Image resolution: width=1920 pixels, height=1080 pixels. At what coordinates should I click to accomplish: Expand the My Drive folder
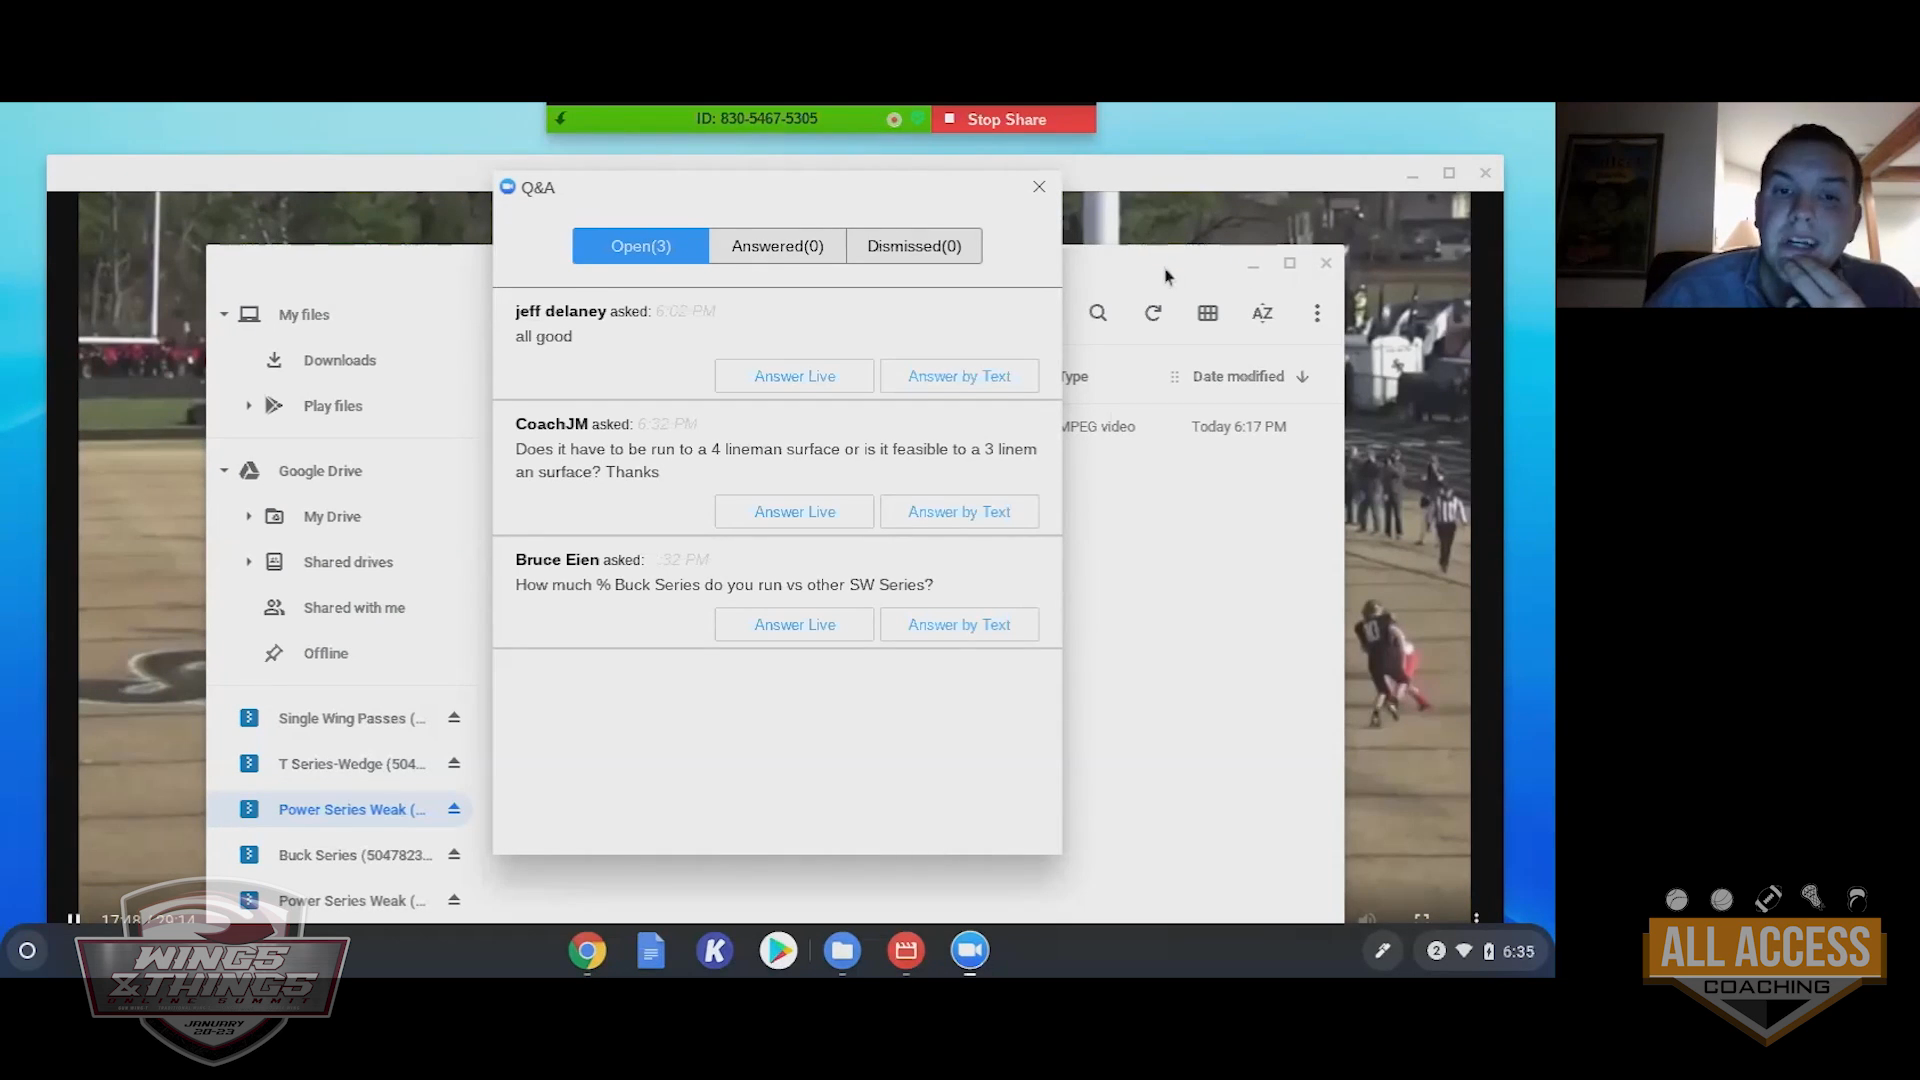point(249,517)
